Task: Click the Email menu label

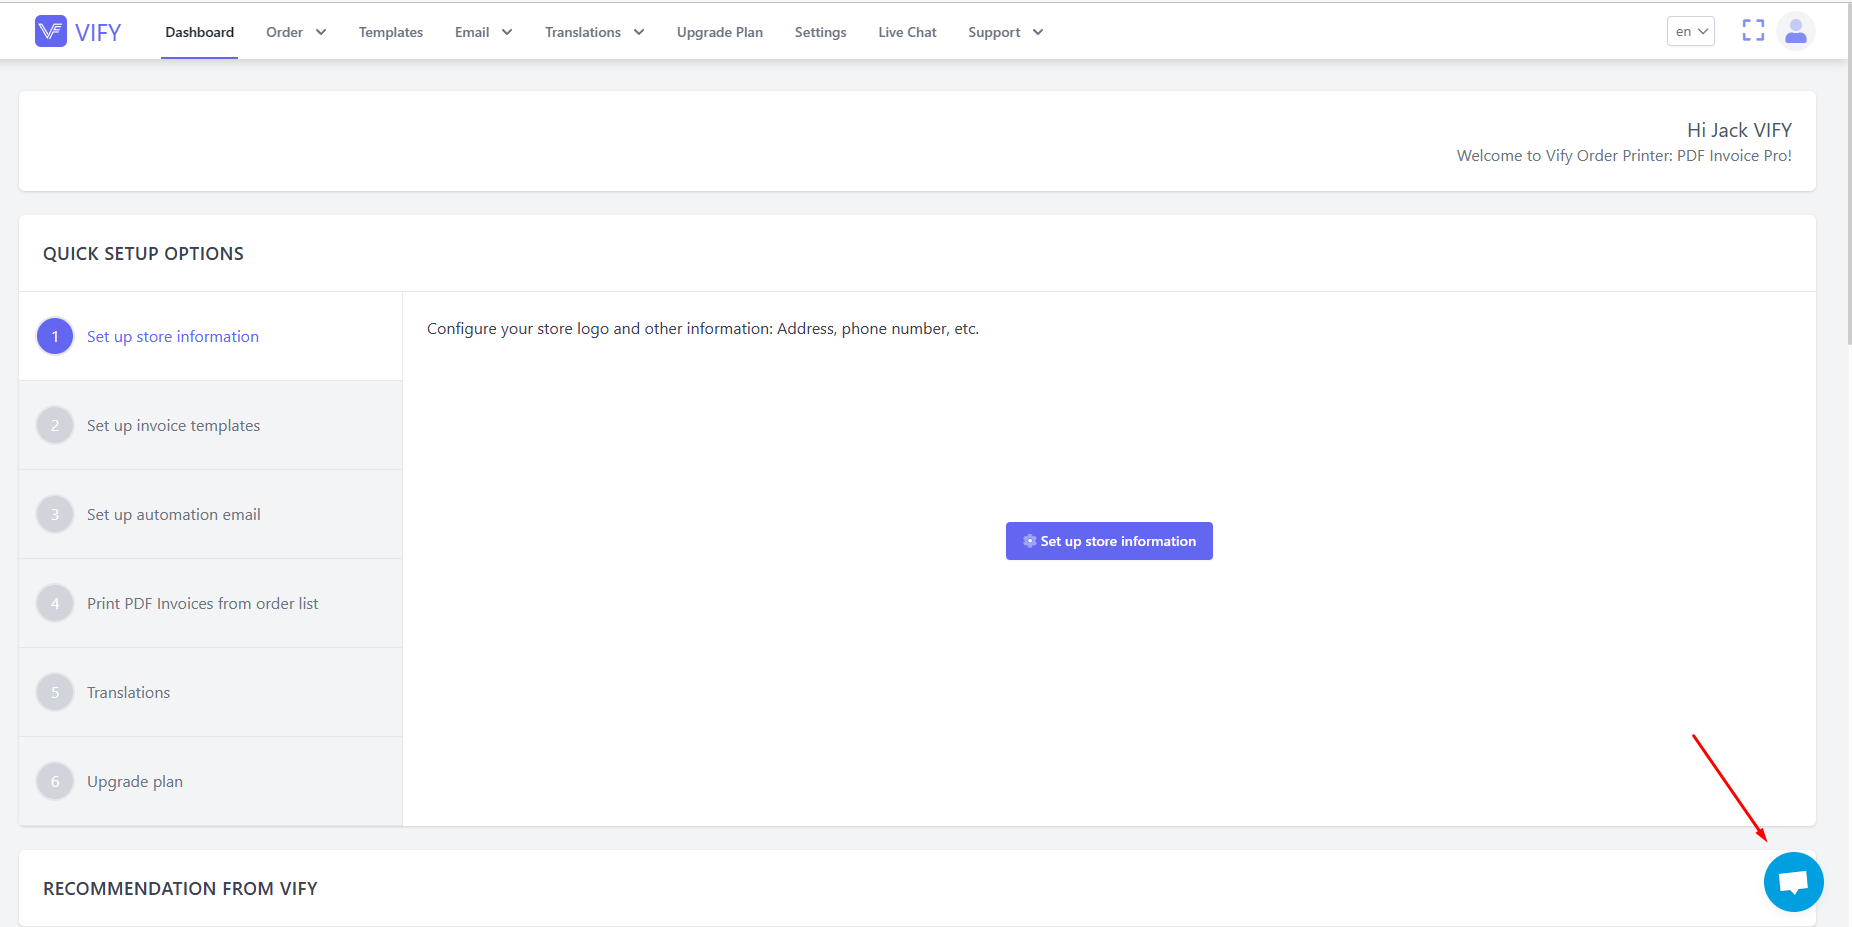Action: point(472,32)
